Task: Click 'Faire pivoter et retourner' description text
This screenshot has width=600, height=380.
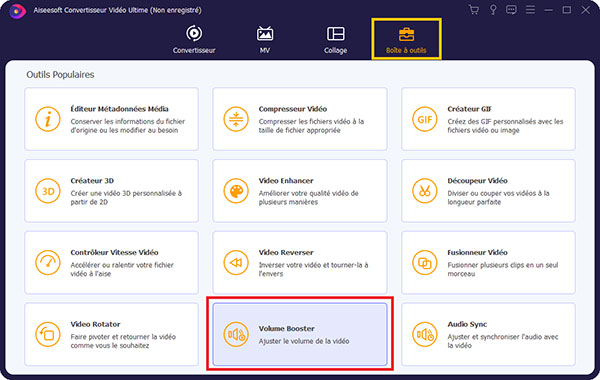Action: pyautogui.click(x=123, y=341)
